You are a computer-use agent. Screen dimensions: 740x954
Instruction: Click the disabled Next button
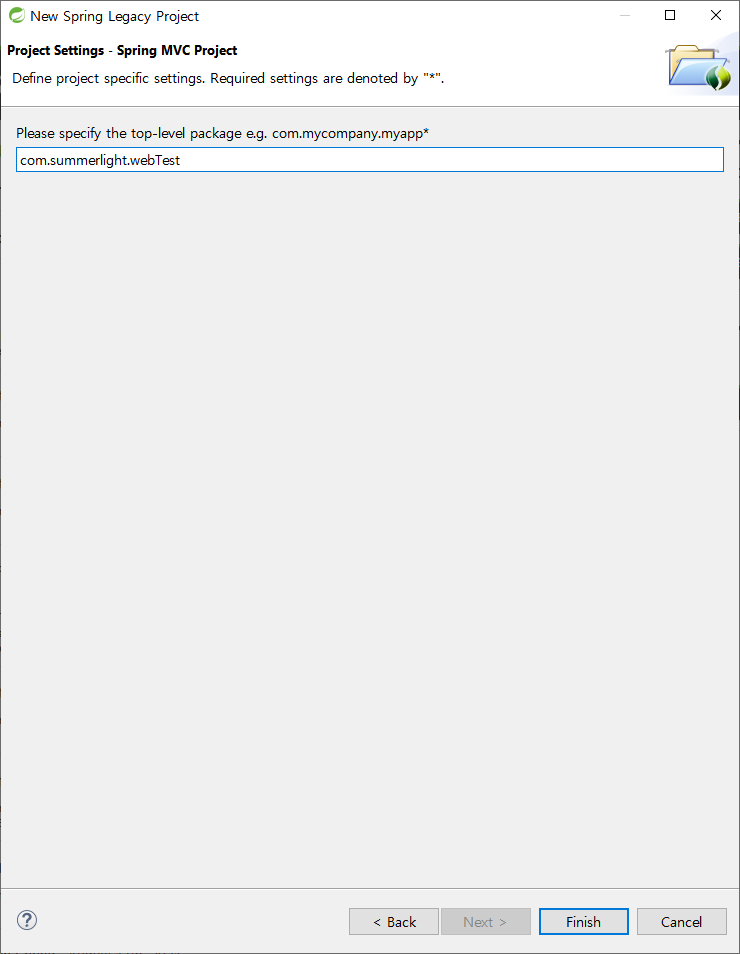[486, 922]
